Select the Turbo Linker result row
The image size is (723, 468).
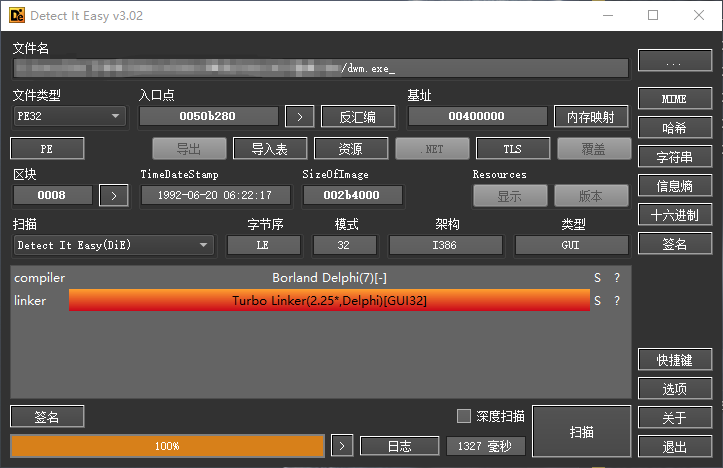click(x=329, y=301)
